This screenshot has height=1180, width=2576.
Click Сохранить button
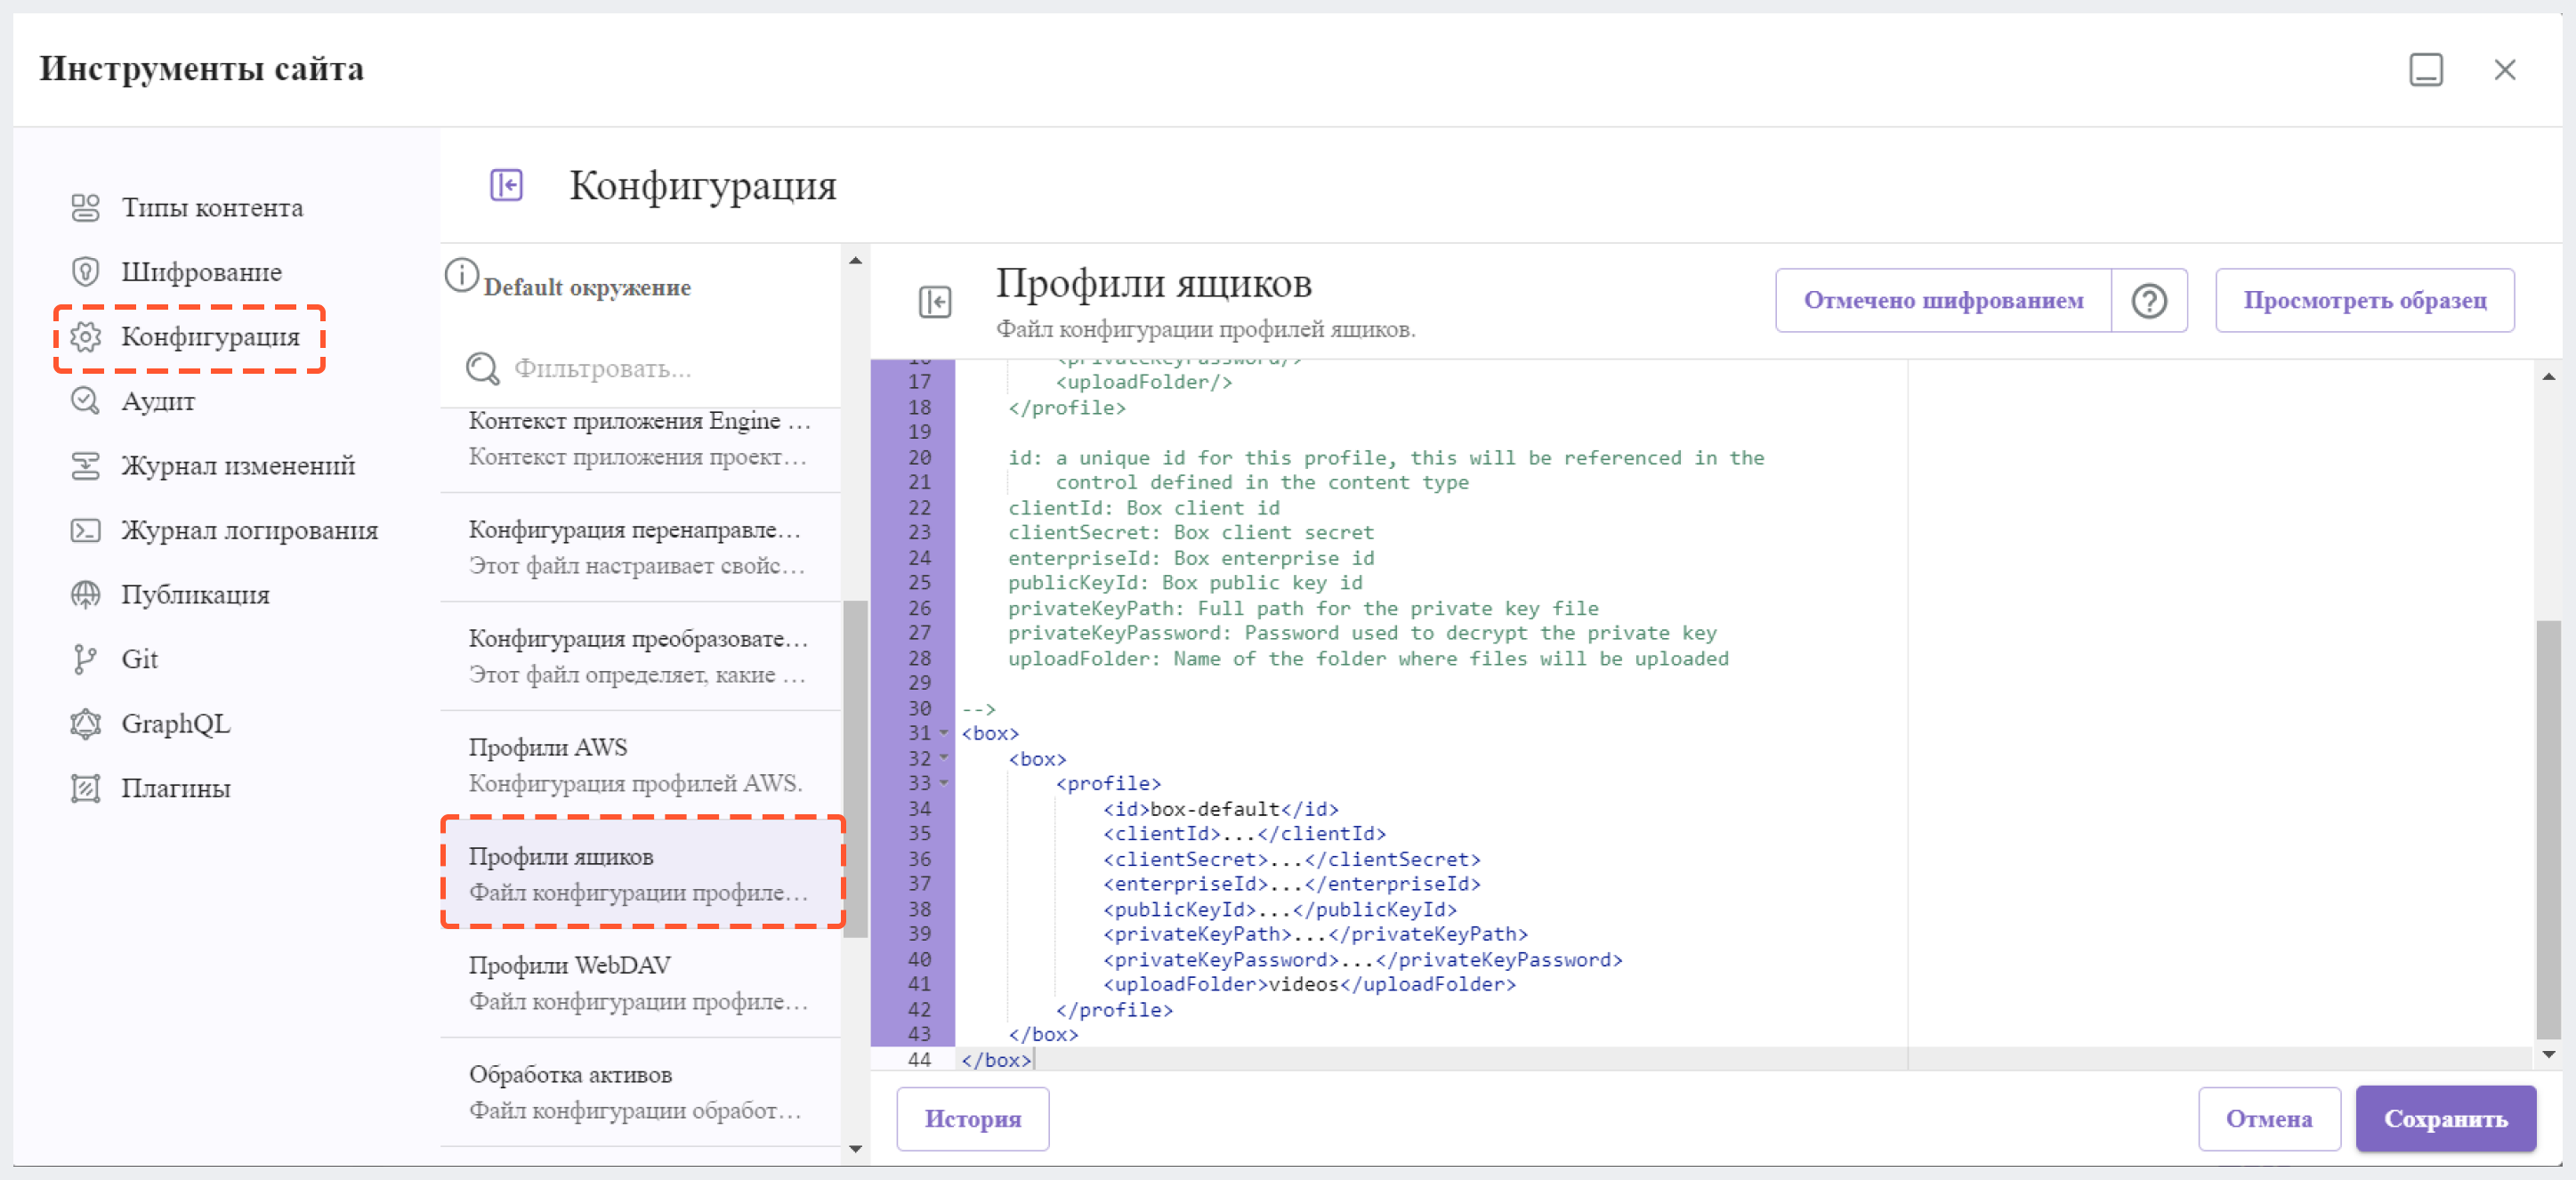point(2445,1119)
